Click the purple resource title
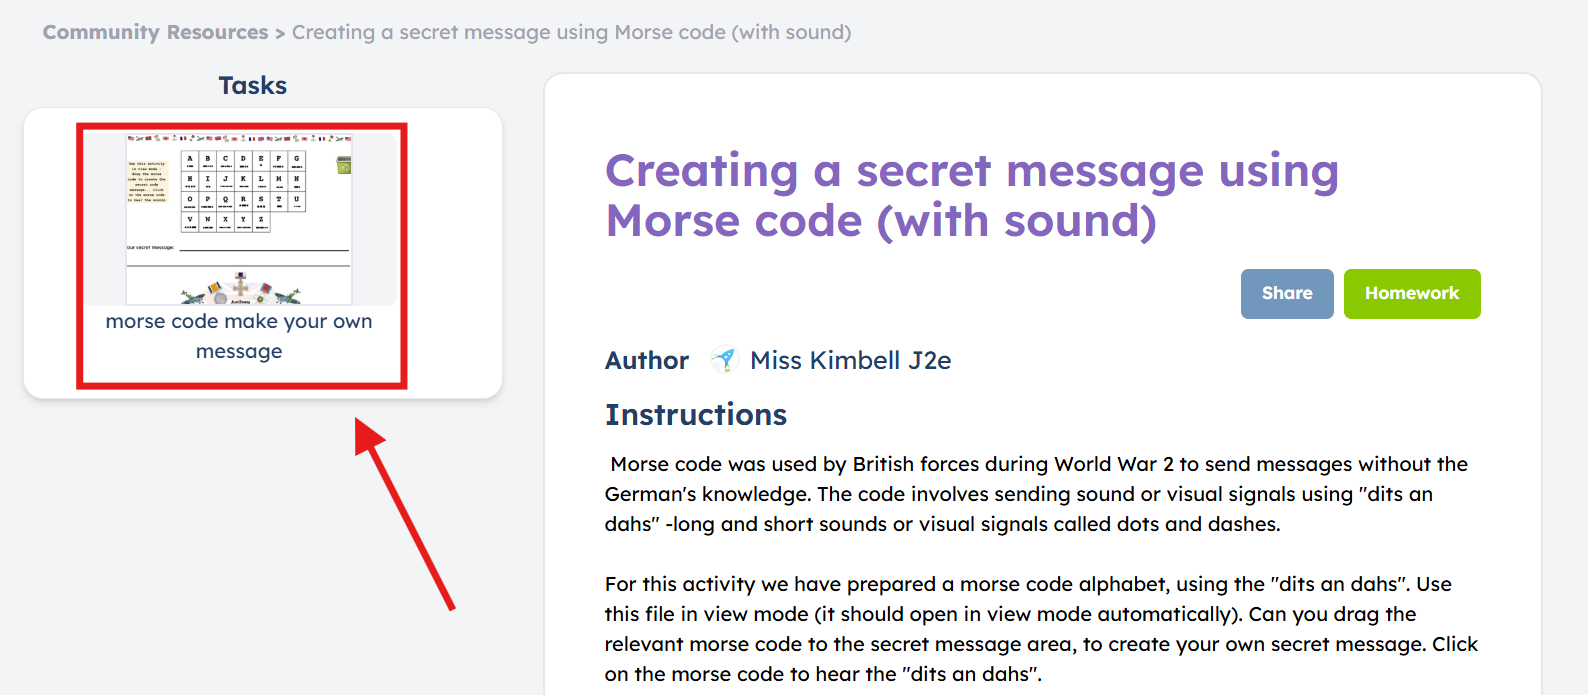Viewport: 1588px width, 695px height. coord(971,196)
